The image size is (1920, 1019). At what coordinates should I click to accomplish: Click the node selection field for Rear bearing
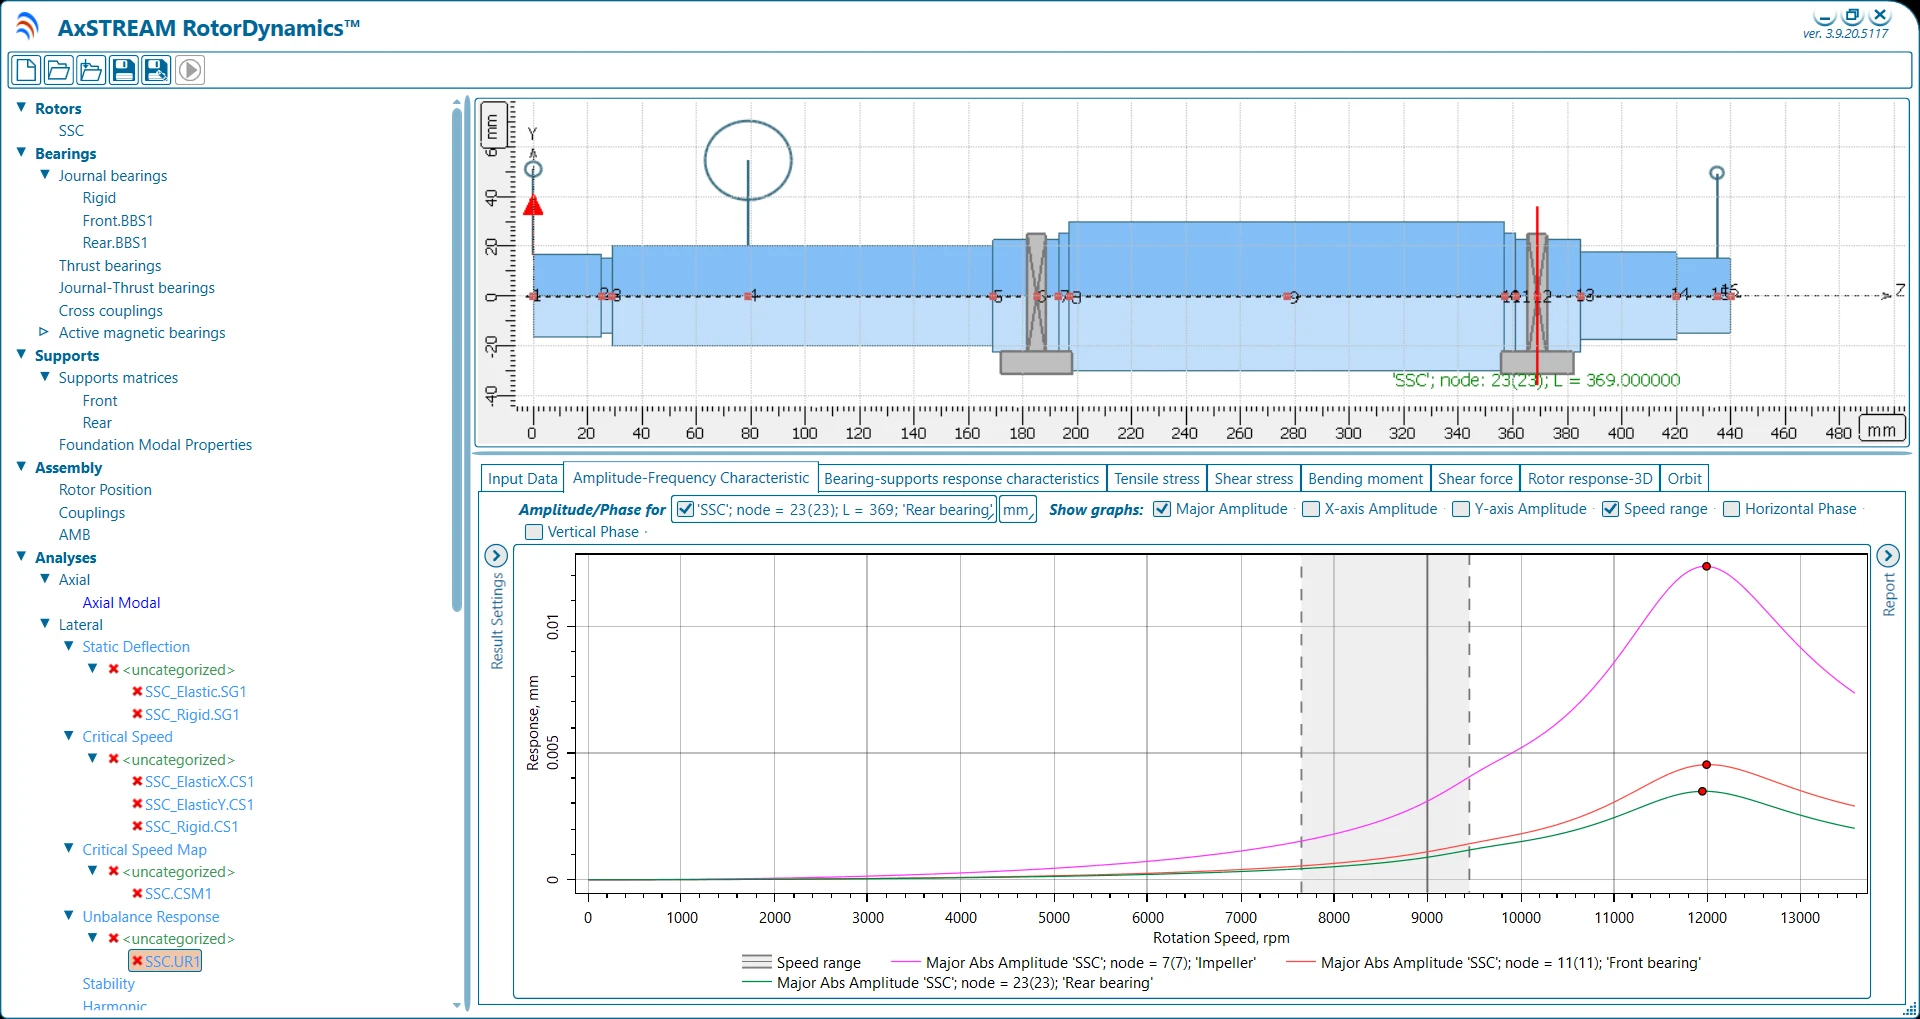tap(835, 509)
